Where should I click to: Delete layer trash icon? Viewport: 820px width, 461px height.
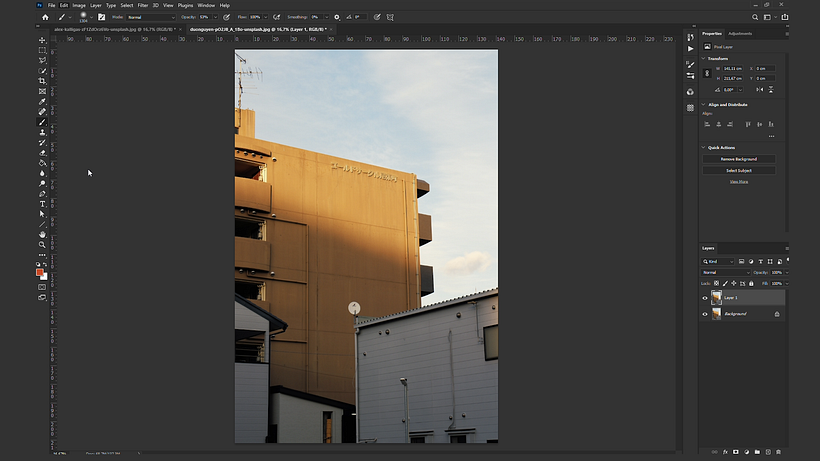click(x=779, y=452)
